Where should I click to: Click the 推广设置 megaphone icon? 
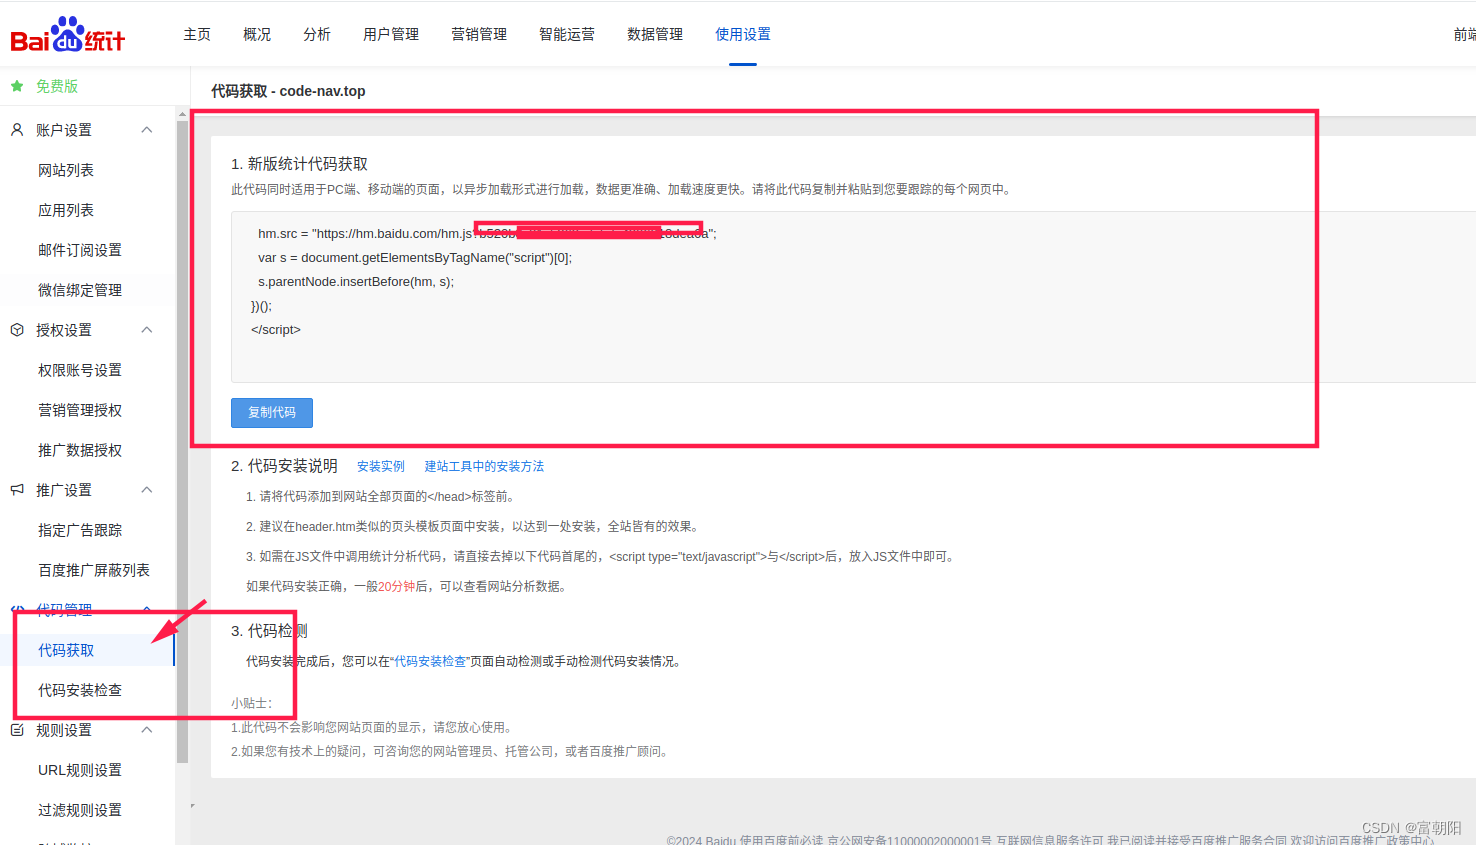coord(17,490)
